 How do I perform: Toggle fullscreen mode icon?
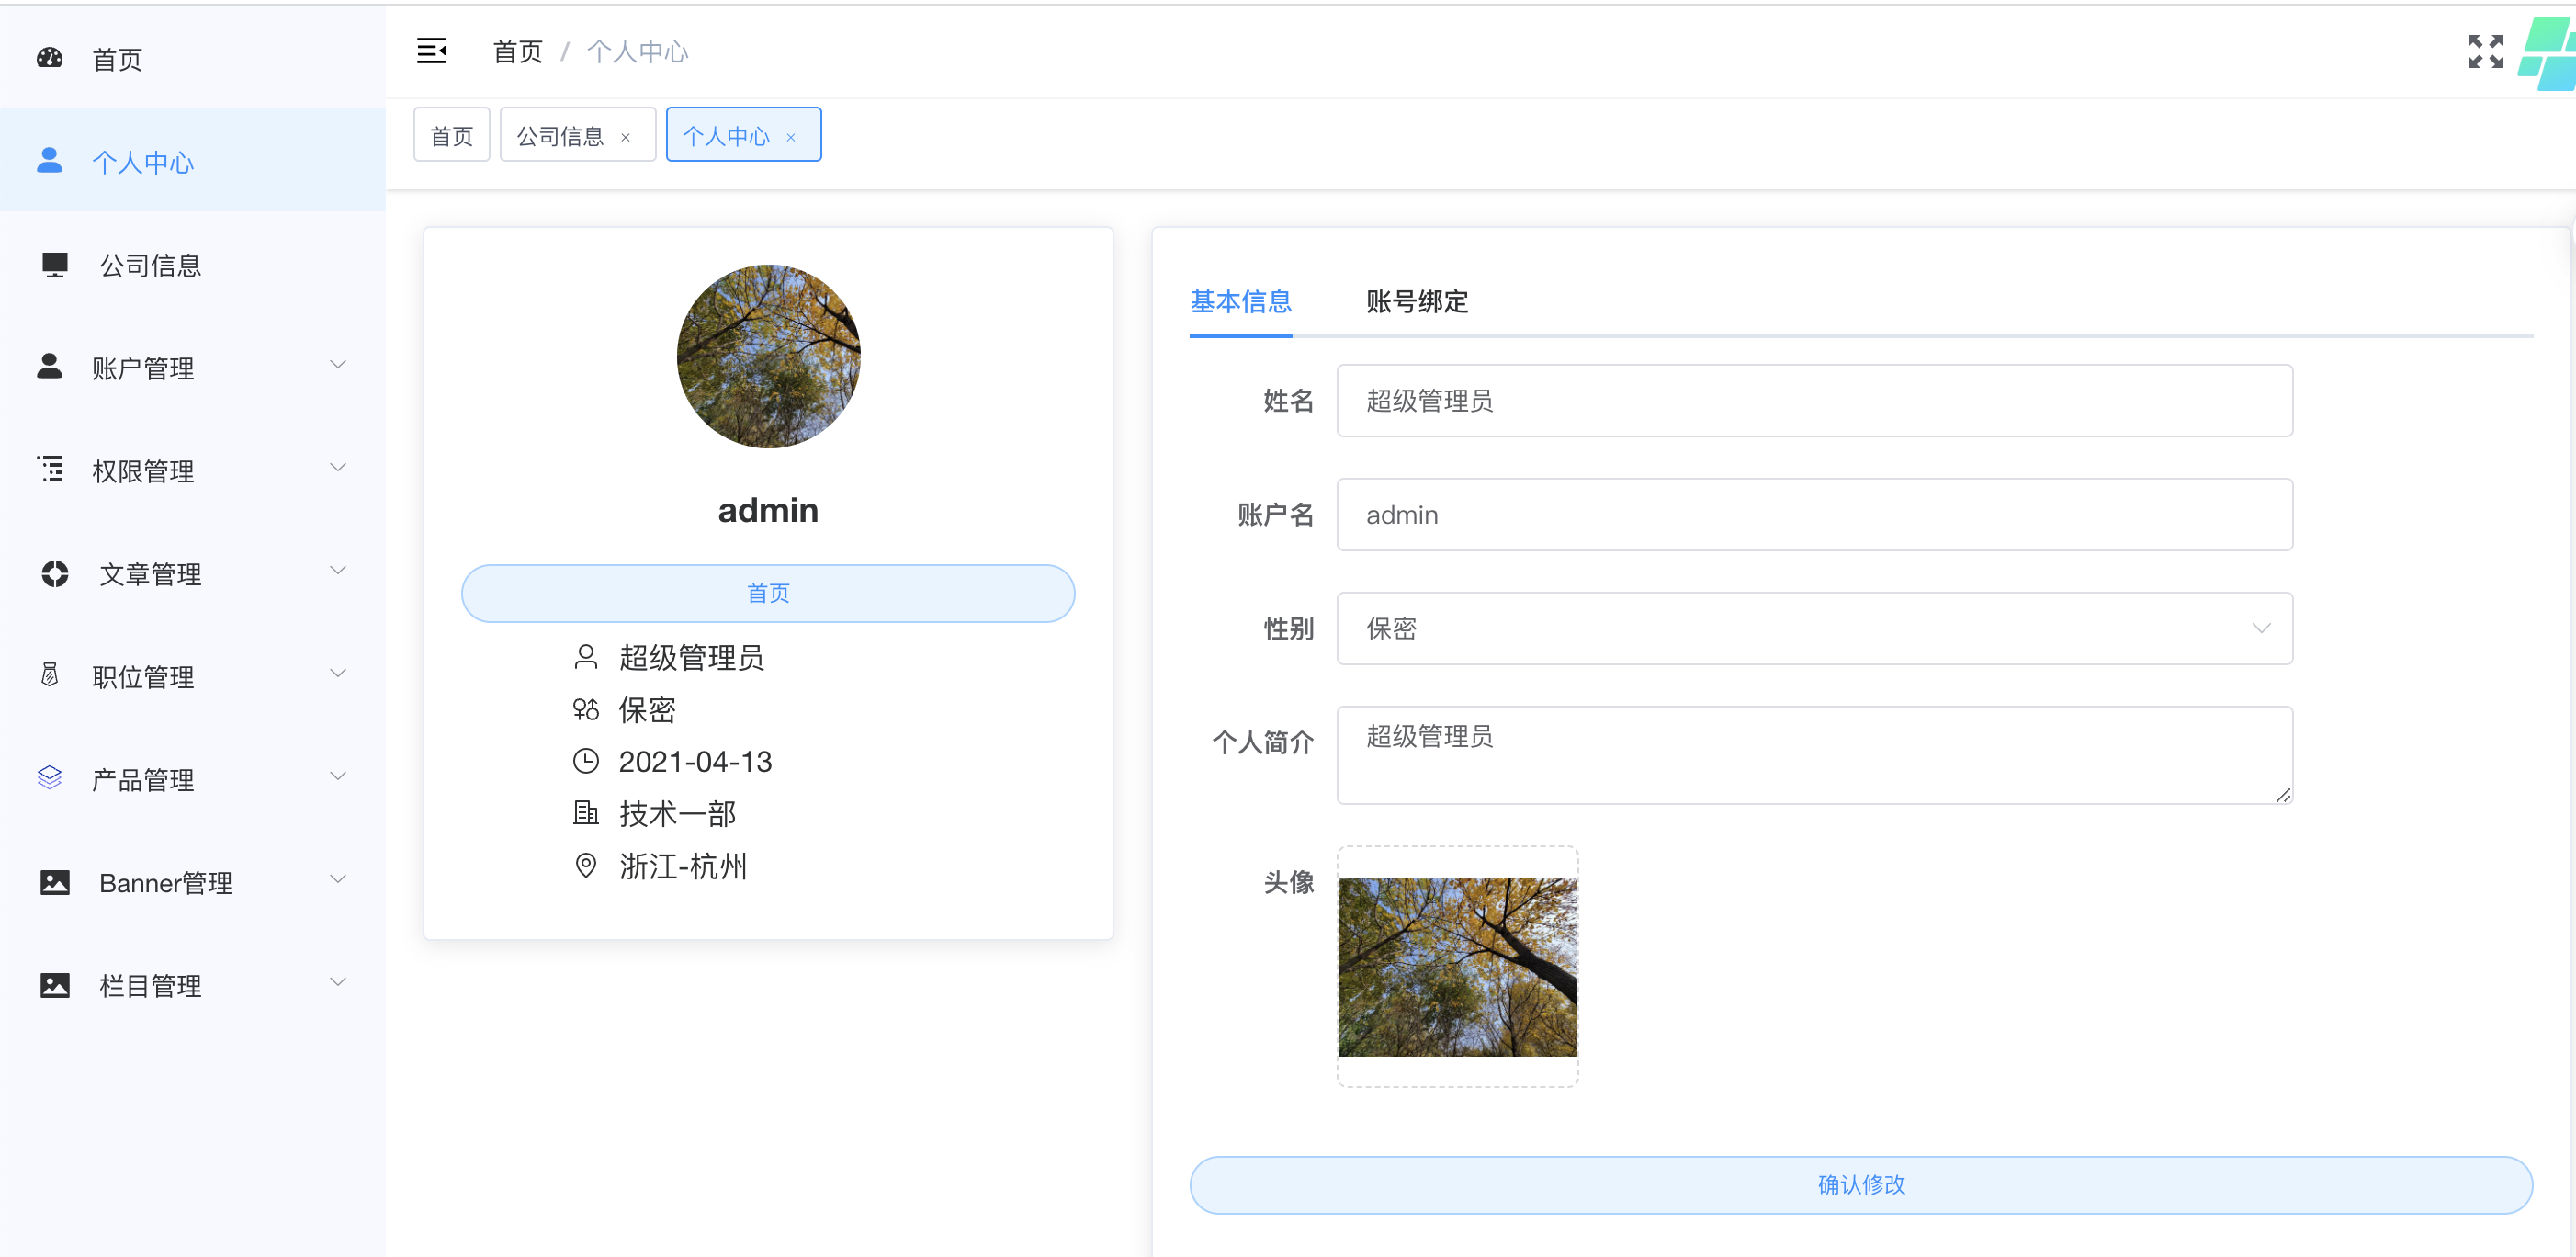coord(2484,51)
